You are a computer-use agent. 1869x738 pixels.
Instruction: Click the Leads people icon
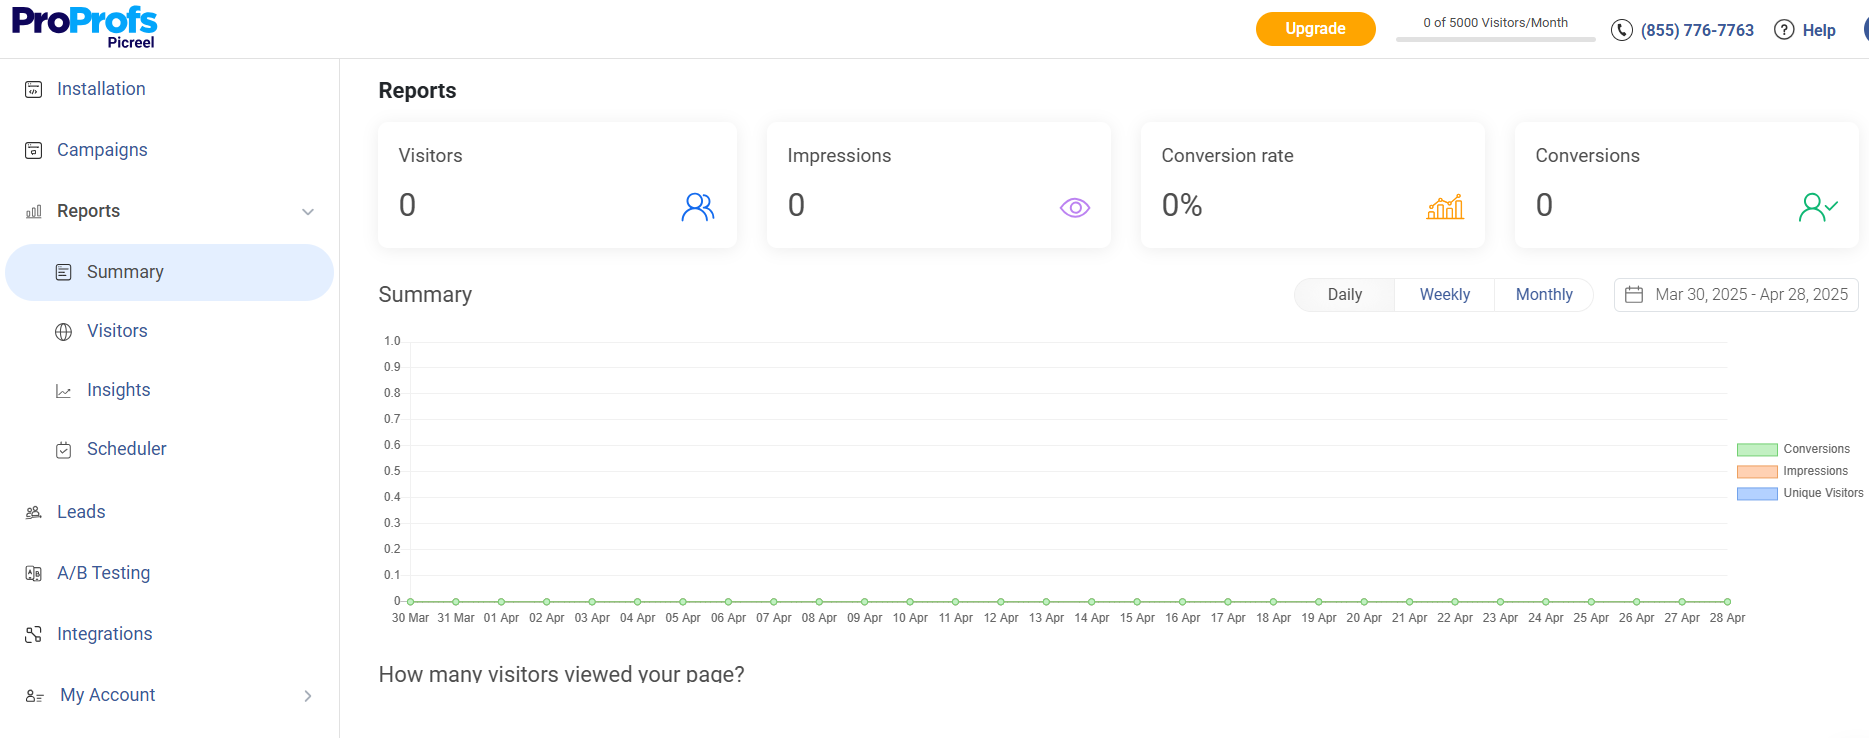34,513
